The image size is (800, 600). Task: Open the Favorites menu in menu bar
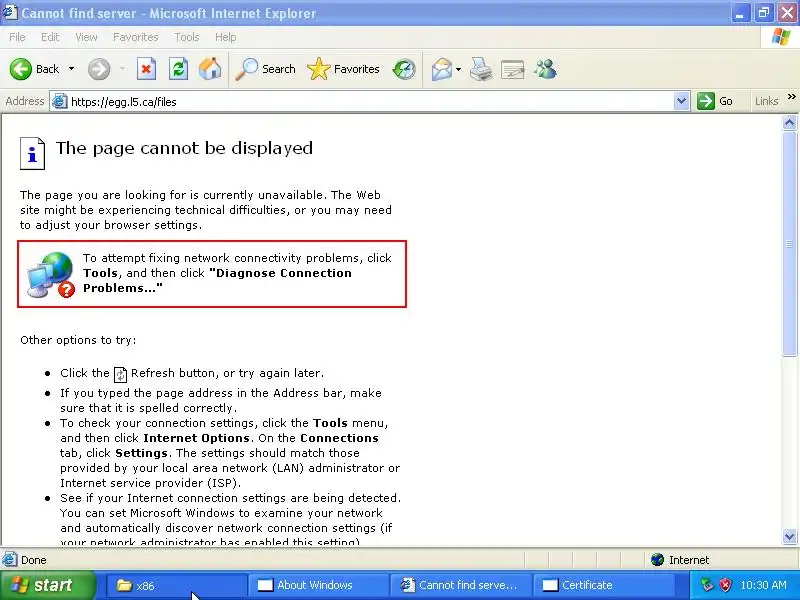click(136, 37)
